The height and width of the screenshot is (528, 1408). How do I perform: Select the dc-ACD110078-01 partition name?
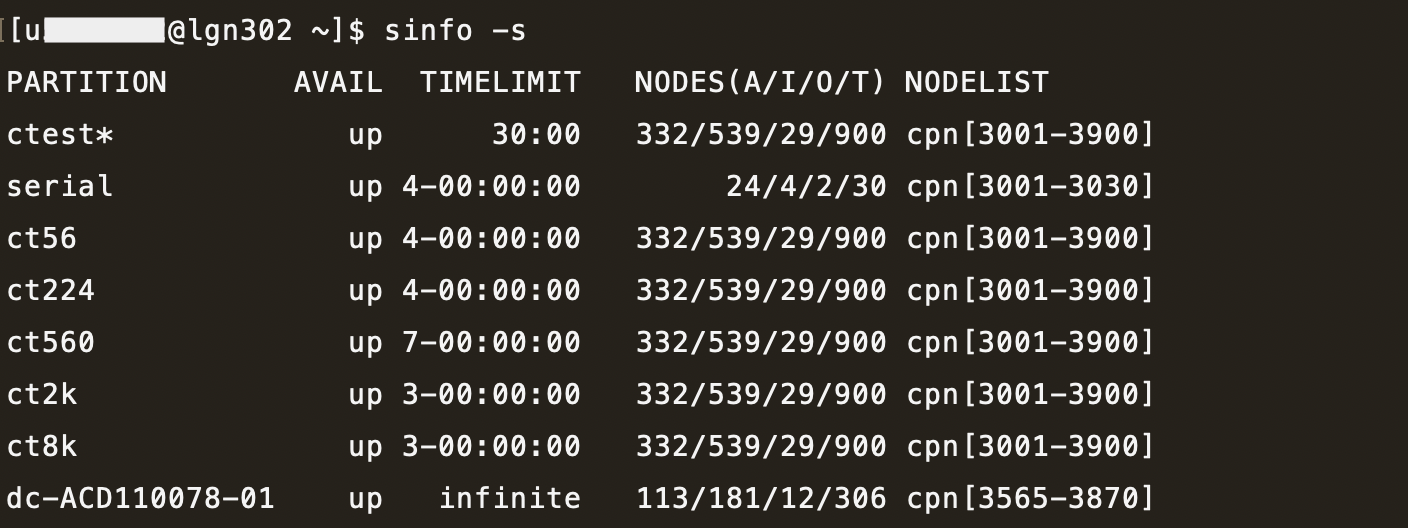[140, 498]
